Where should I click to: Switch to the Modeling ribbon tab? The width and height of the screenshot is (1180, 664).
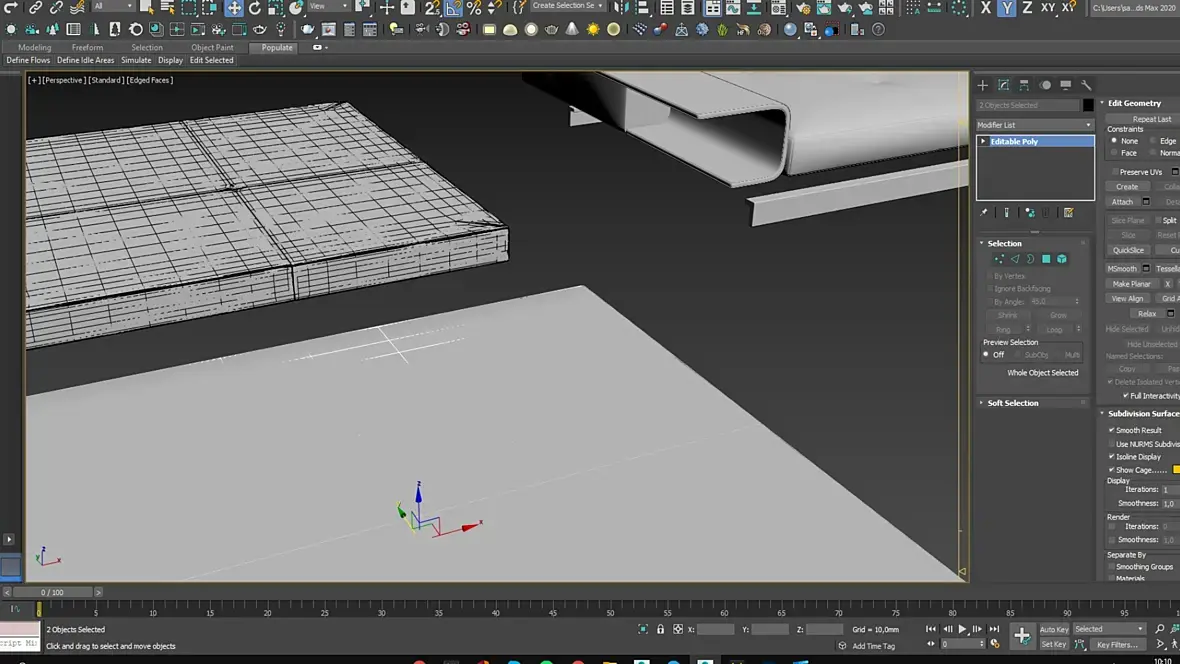point(34,47)
